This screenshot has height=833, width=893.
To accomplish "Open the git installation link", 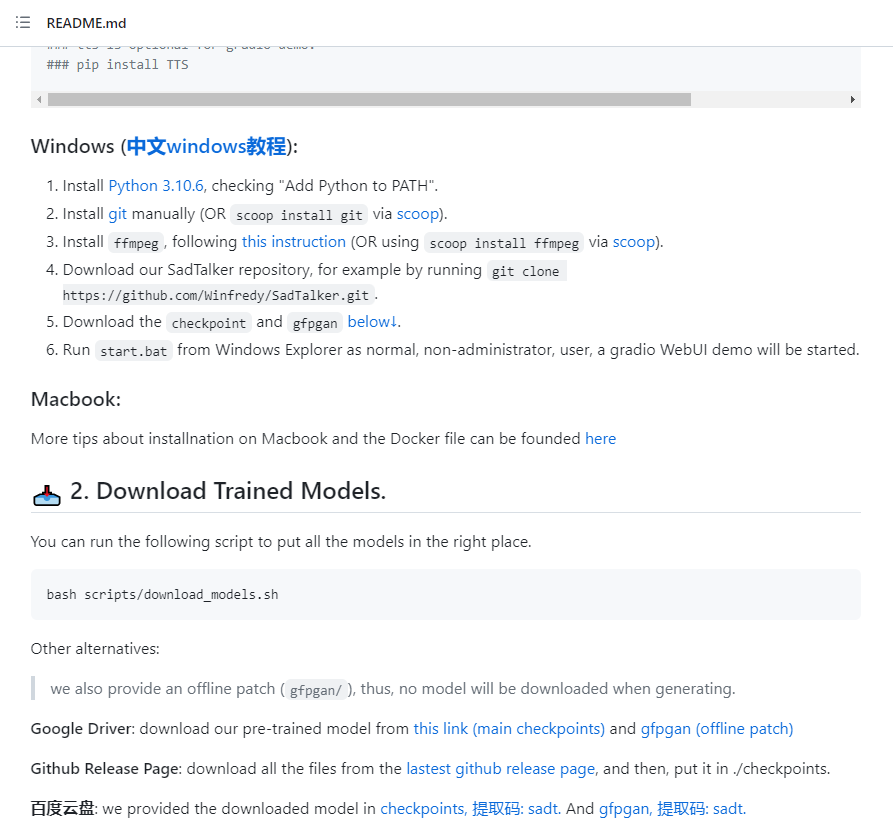I will pos(117,213).
